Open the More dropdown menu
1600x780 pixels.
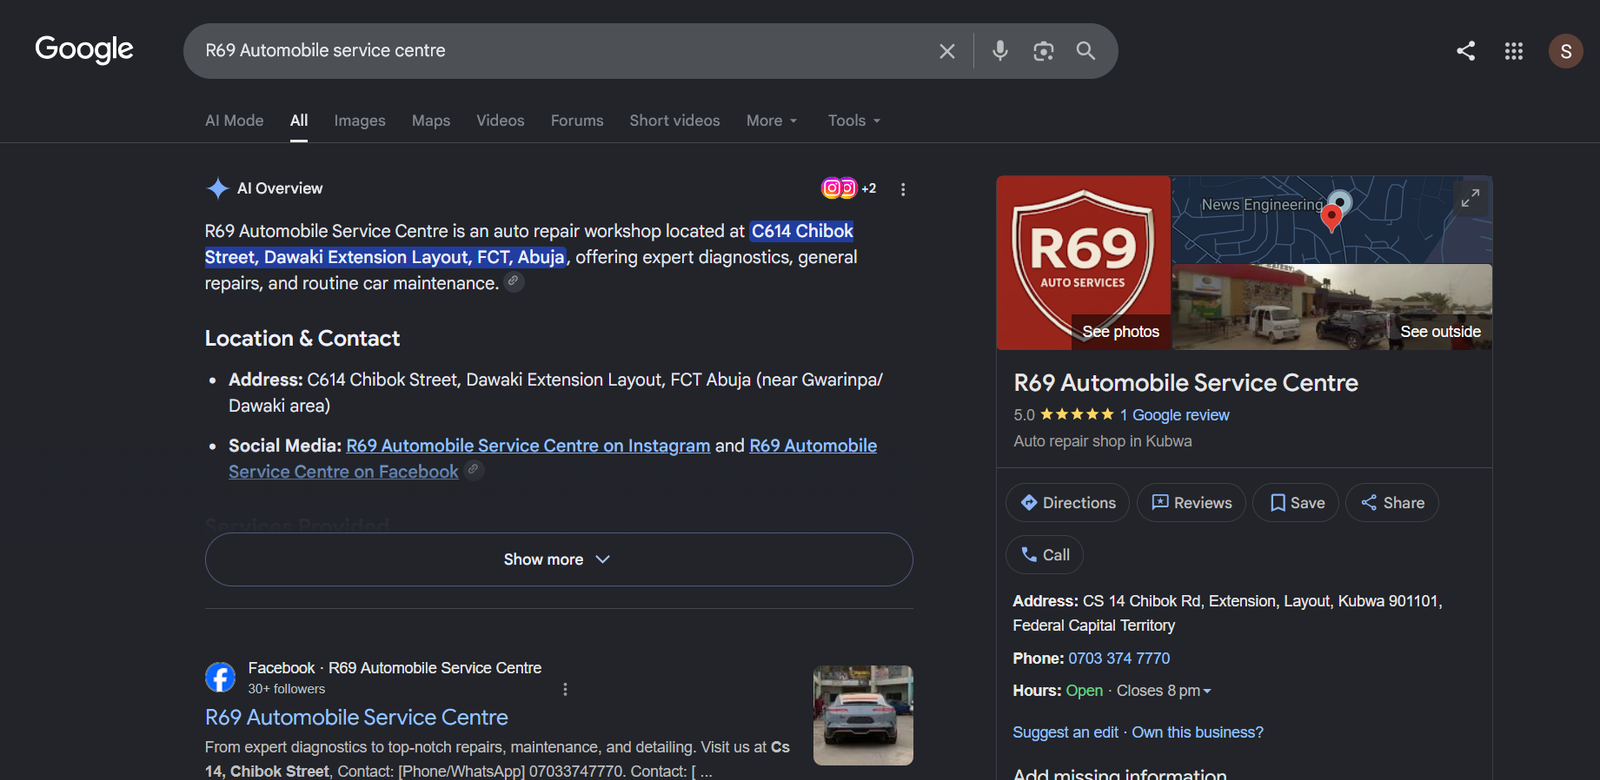point(772,121)
